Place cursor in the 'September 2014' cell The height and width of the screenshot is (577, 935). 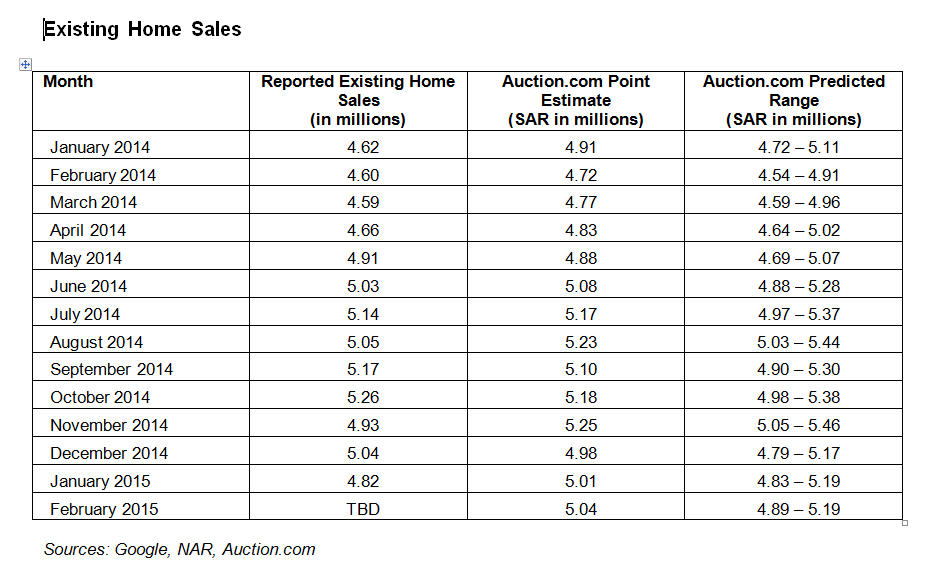111,369
